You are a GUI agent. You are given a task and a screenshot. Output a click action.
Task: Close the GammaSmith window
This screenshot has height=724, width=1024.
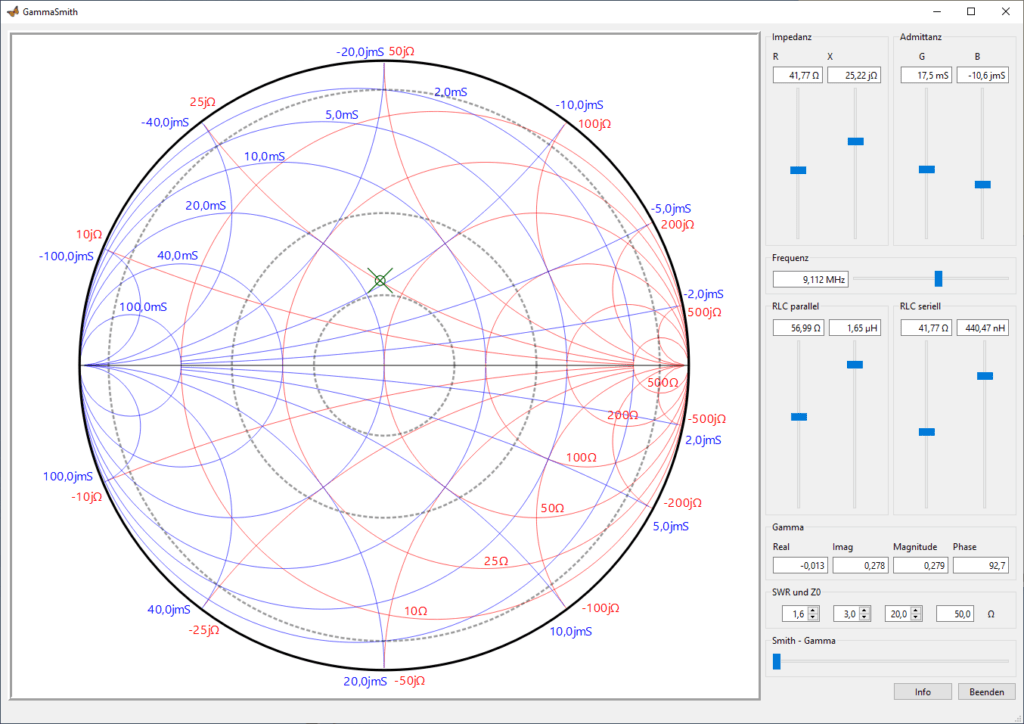[x=1006, y=12]
